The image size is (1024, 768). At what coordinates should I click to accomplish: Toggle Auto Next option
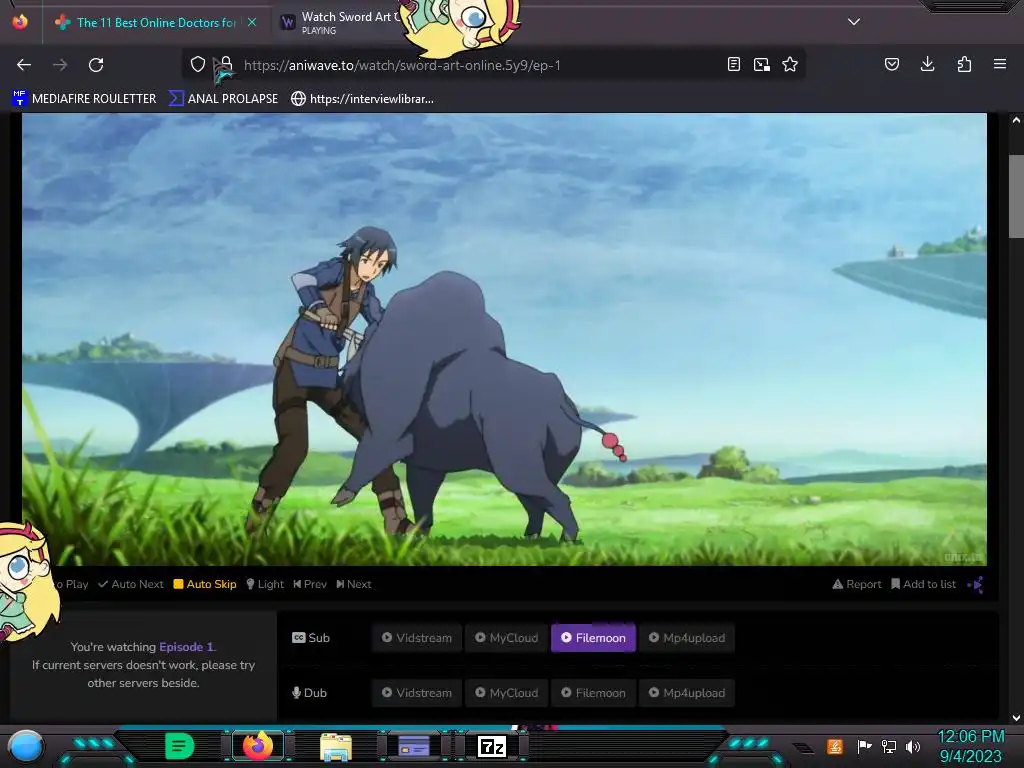pos(131,584)
